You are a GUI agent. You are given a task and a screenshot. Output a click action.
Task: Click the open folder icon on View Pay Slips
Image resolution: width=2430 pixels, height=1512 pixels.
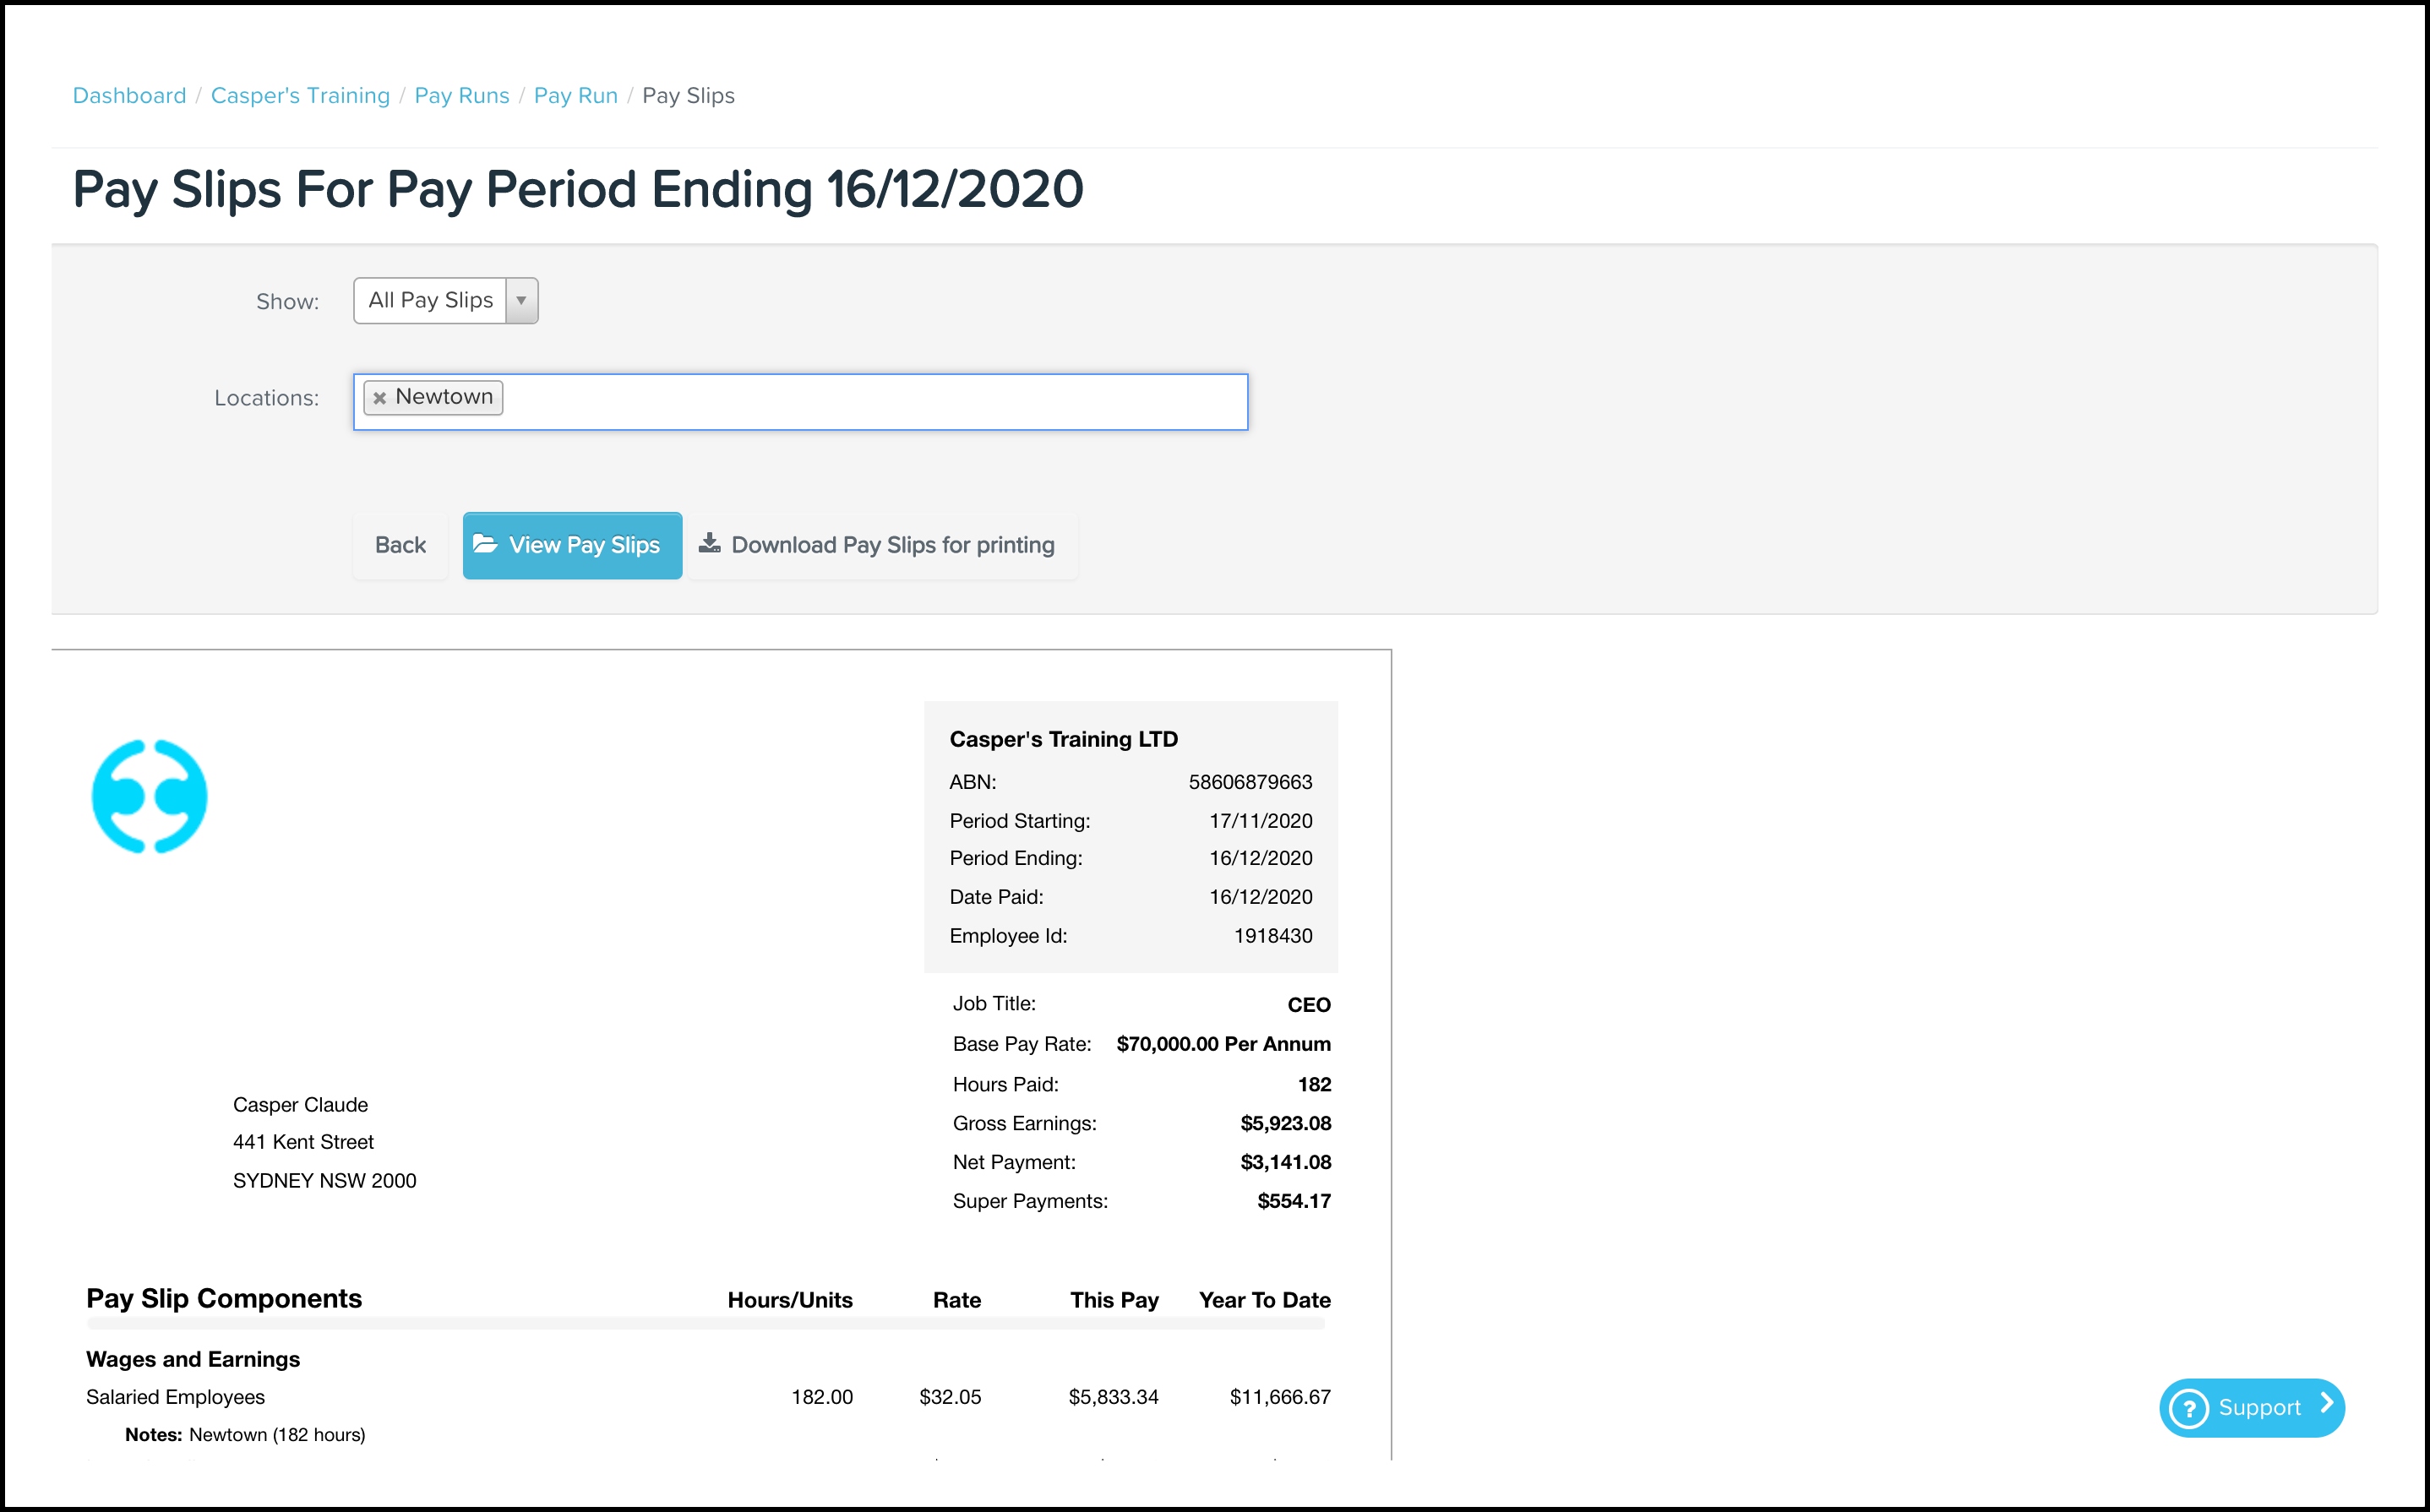485,544
